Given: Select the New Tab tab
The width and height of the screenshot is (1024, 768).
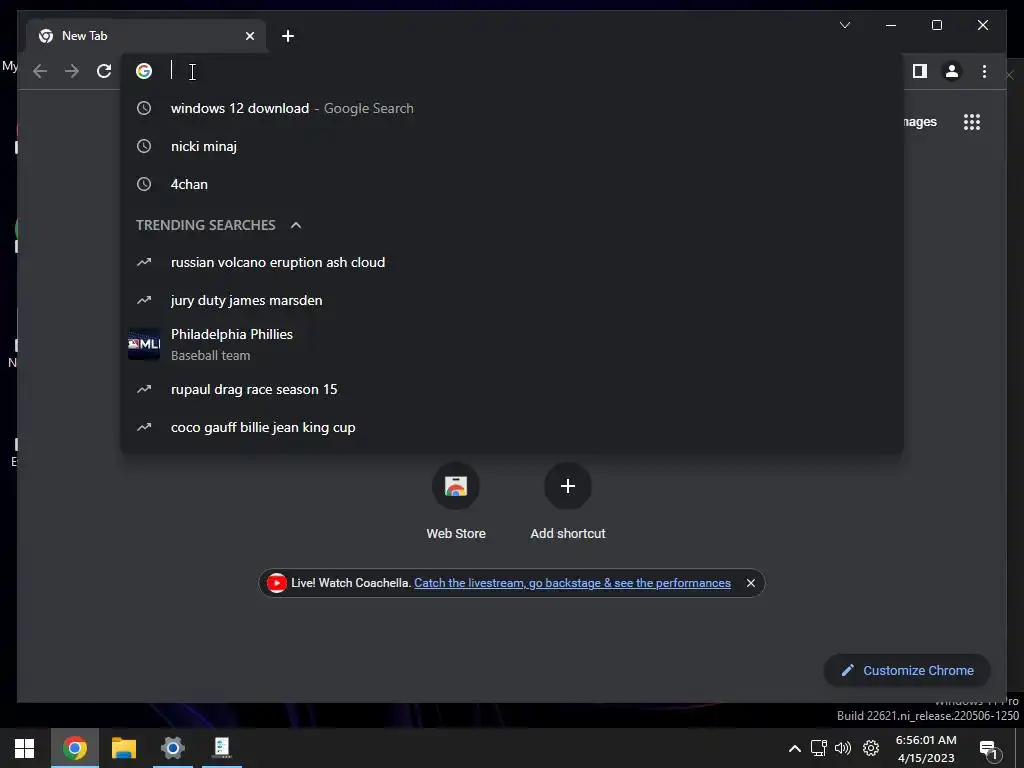Looking at the screenshot, I should tap(146, 36).
